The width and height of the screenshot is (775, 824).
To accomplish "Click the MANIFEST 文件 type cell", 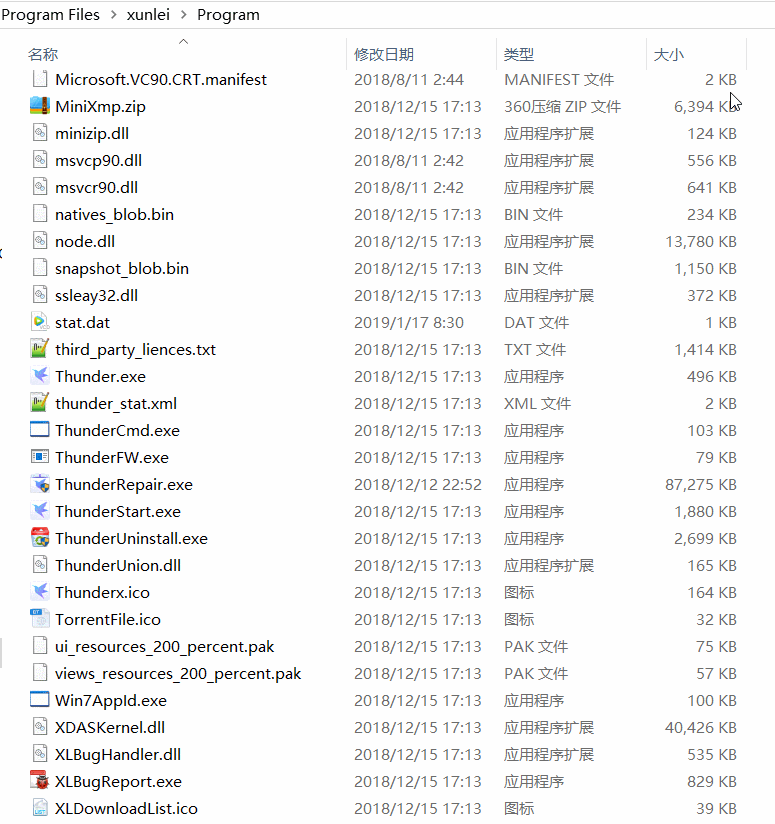I will [559, 79].
